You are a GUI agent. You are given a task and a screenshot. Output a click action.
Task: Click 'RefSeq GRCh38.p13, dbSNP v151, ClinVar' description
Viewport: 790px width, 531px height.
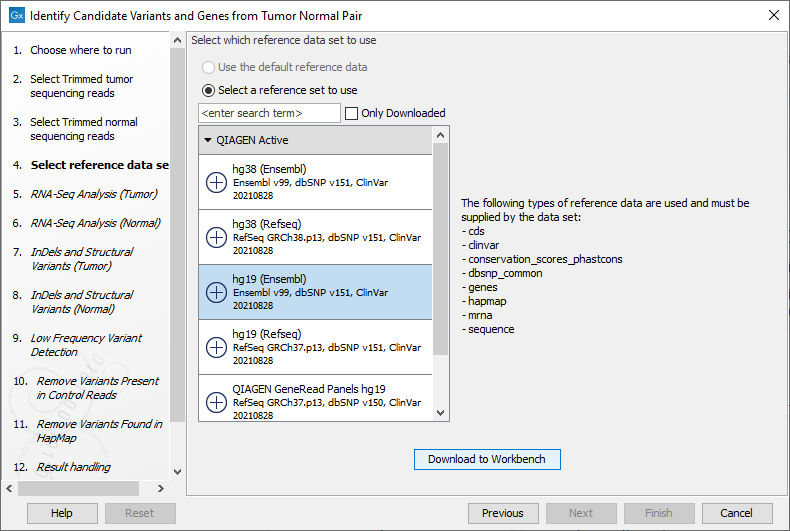326,238
